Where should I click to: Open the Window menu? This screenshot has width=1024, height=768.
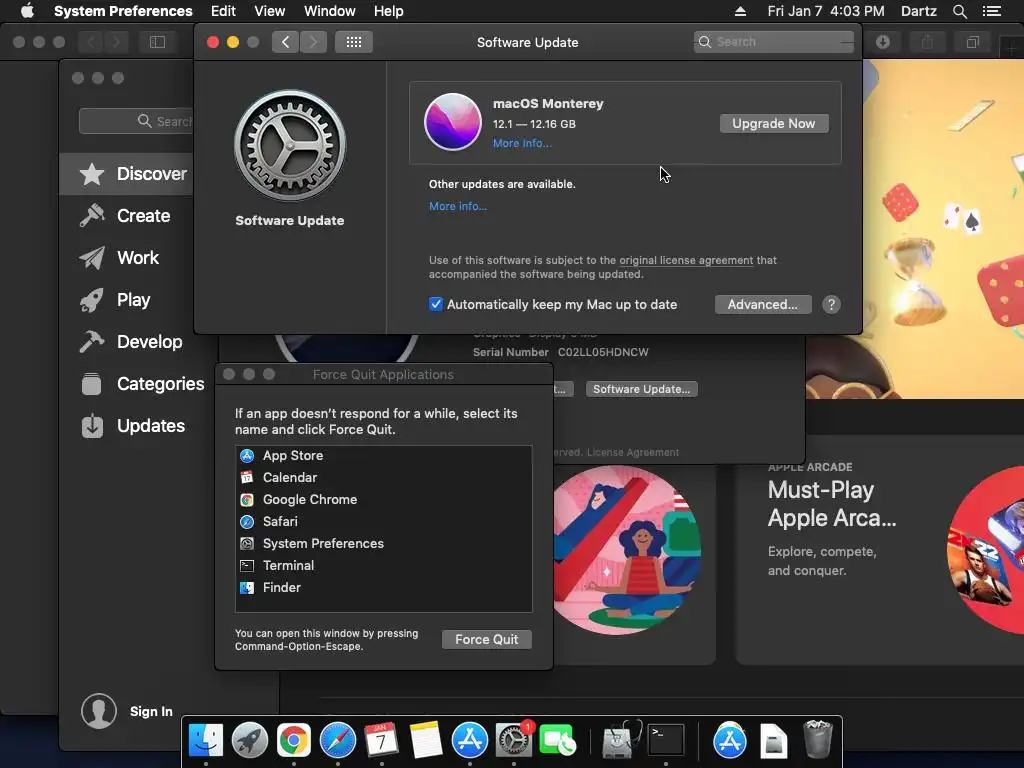click(330, 11)
